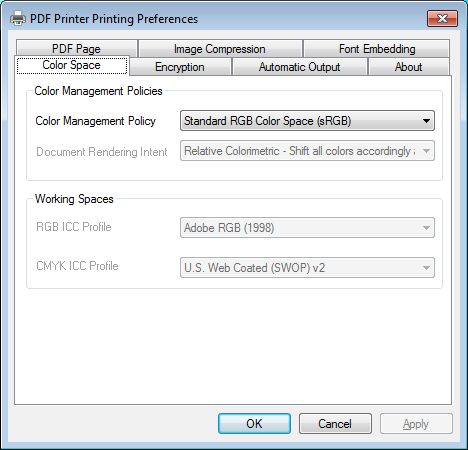Select the Color Space tab

(x=72, y=65)
